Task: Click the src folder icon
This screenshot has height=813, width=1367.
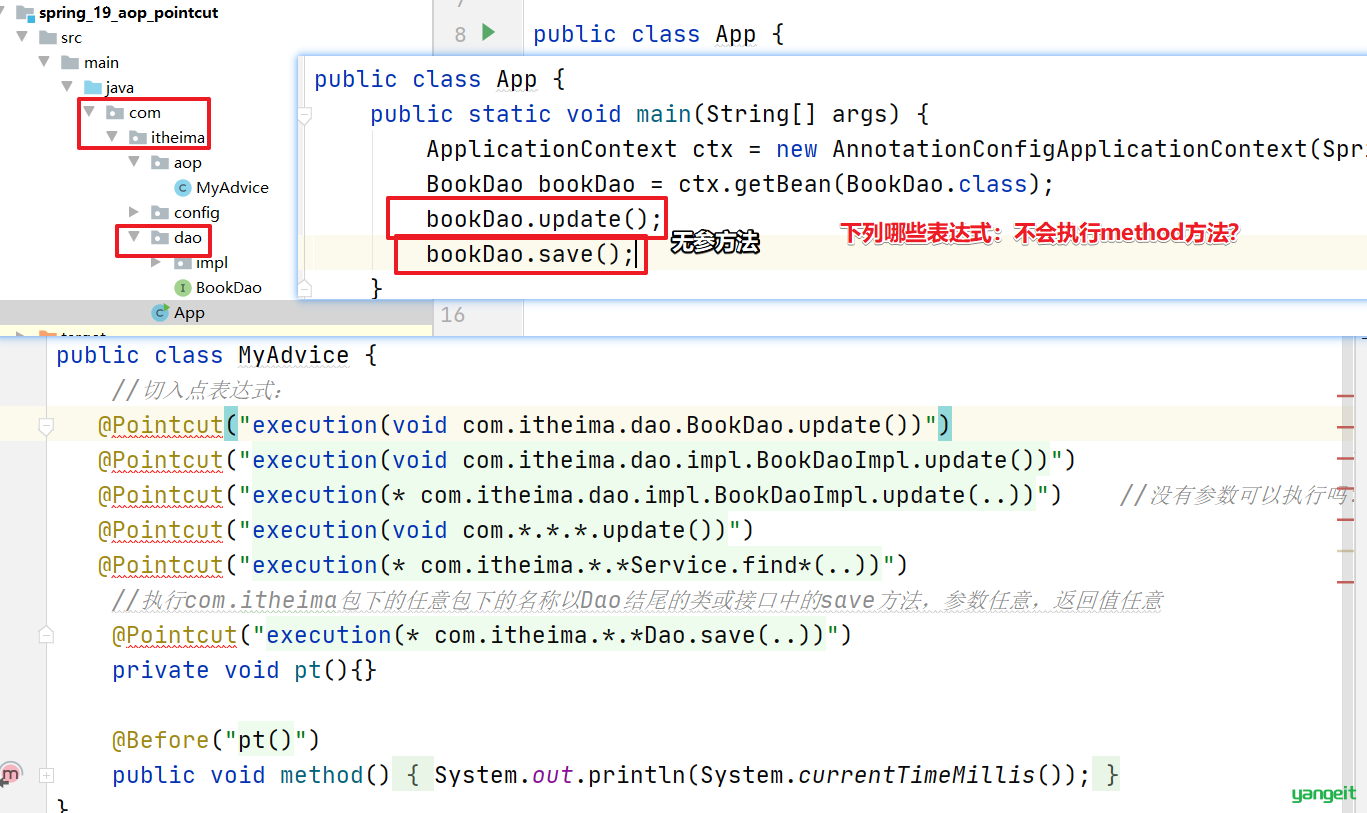Action: point(46,38)
